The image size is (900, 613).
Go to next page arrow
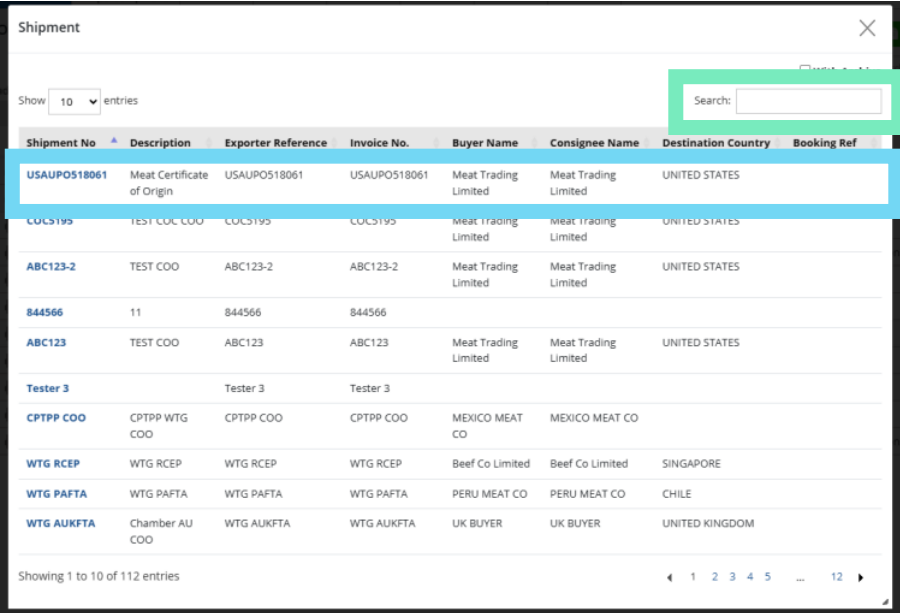pyautogui.click(x=860, y=577)
